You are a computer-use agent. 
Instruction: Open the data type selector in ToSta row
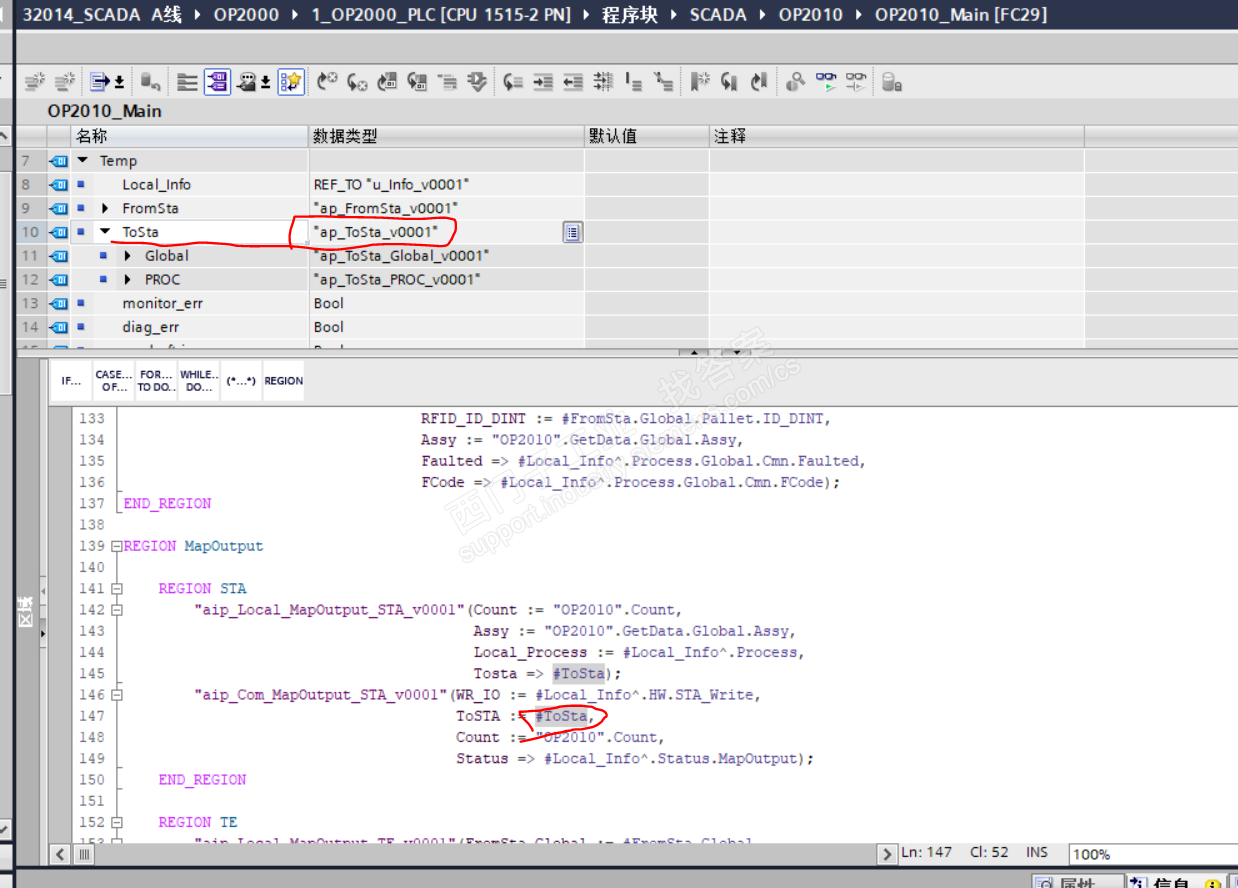coord(572,232)
